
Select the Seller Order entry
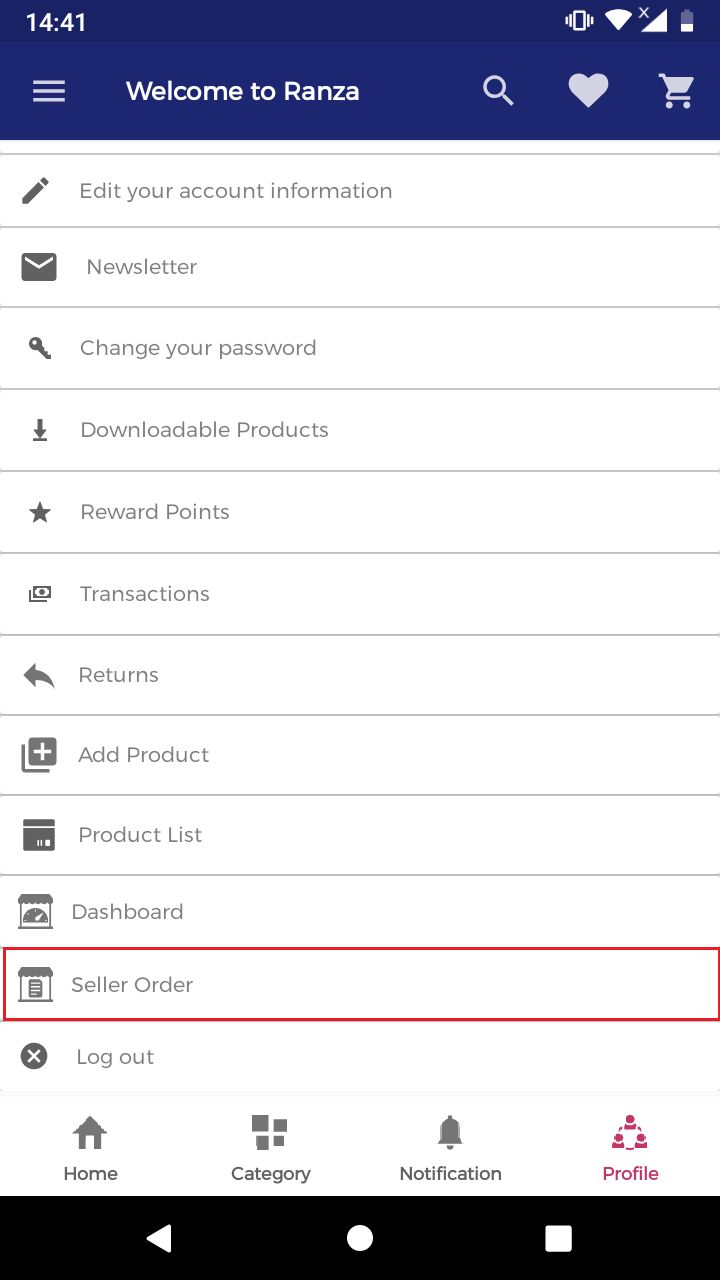tap(360, 984)
